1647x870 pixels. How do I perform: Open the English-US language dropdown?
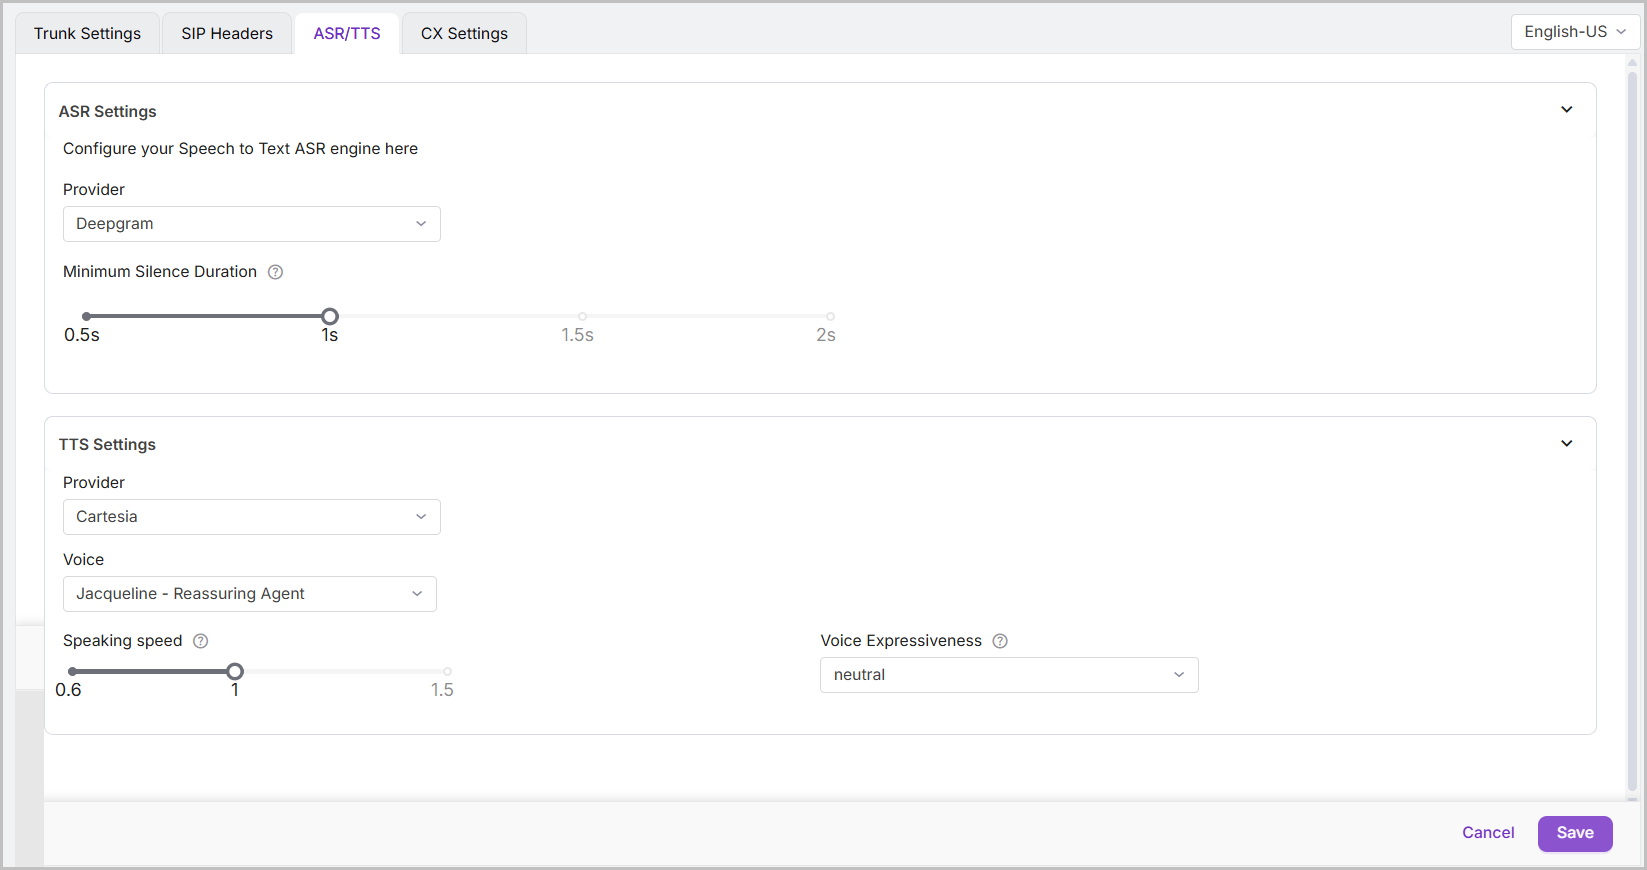click(x=1575, y=32)
